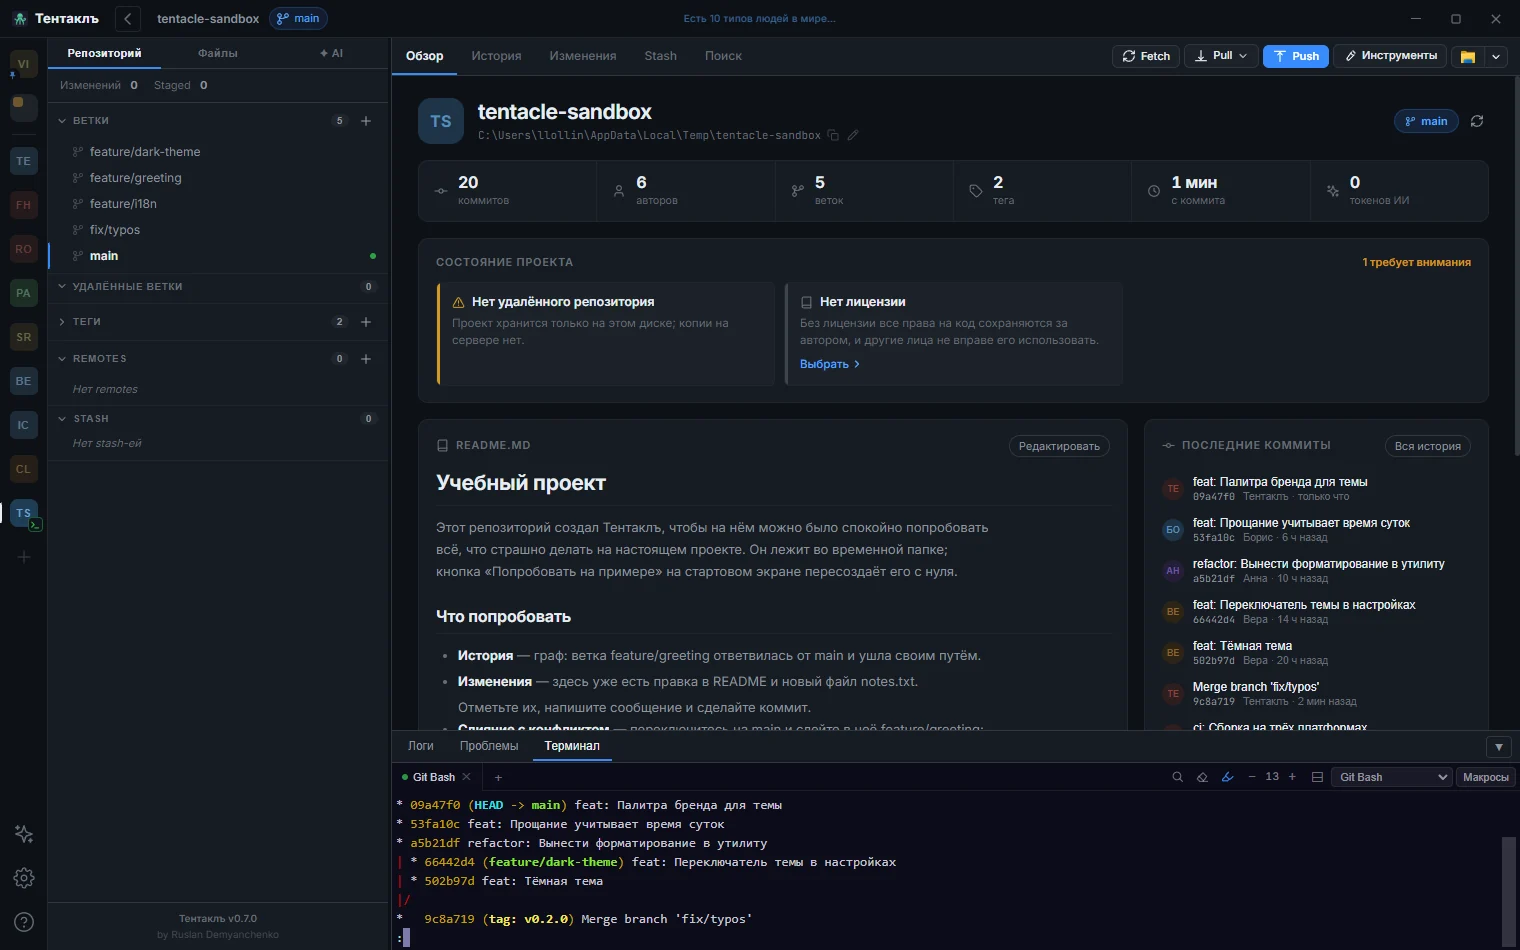Open a new terminal tab
Viewport: 1520px width, 950px height.
pos(498,777)
